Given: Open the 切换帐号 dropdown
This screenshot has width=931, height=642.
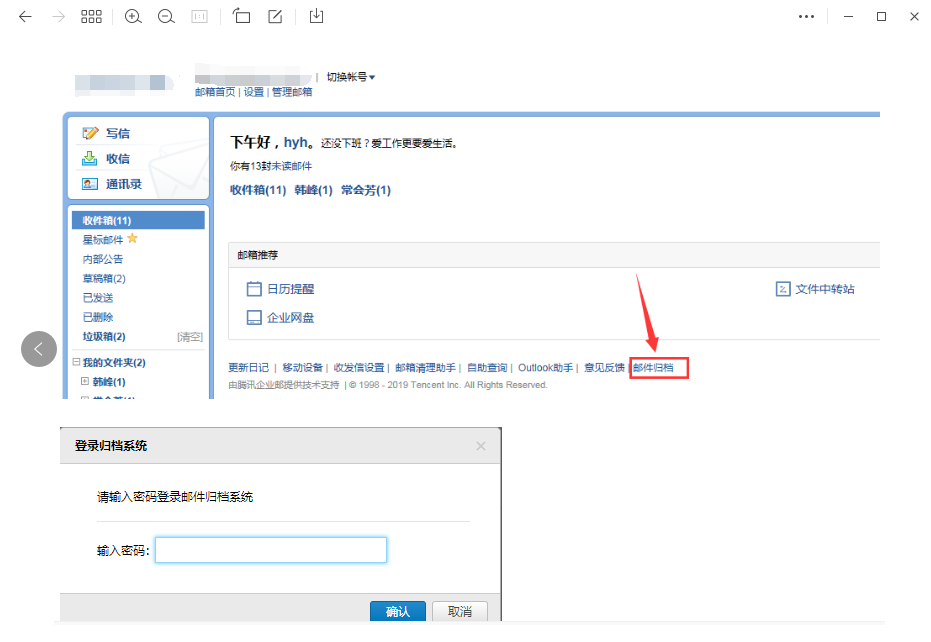Looking at the screenshot, I should (x=350, y=77).
